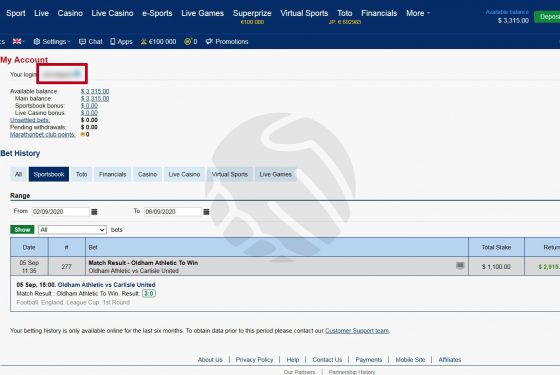The height and width of the screenshot is (375, 560).
Task: Open the All bets filter dropdown
Action: pos(72,230)
